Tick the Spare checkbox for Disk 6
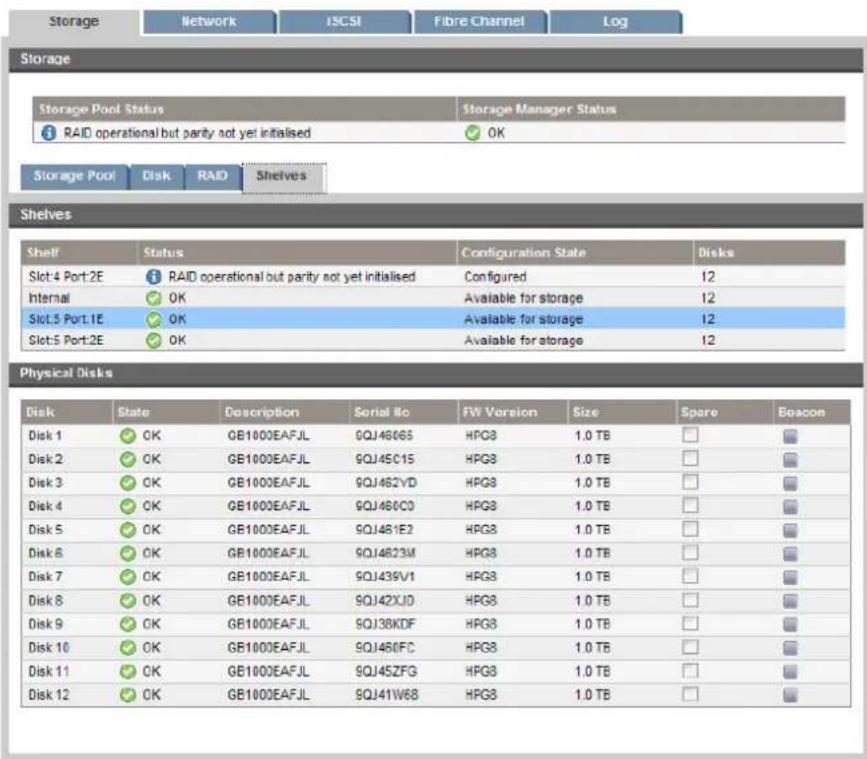This screenshot has height=759, width=867. (x=690, y=552)
